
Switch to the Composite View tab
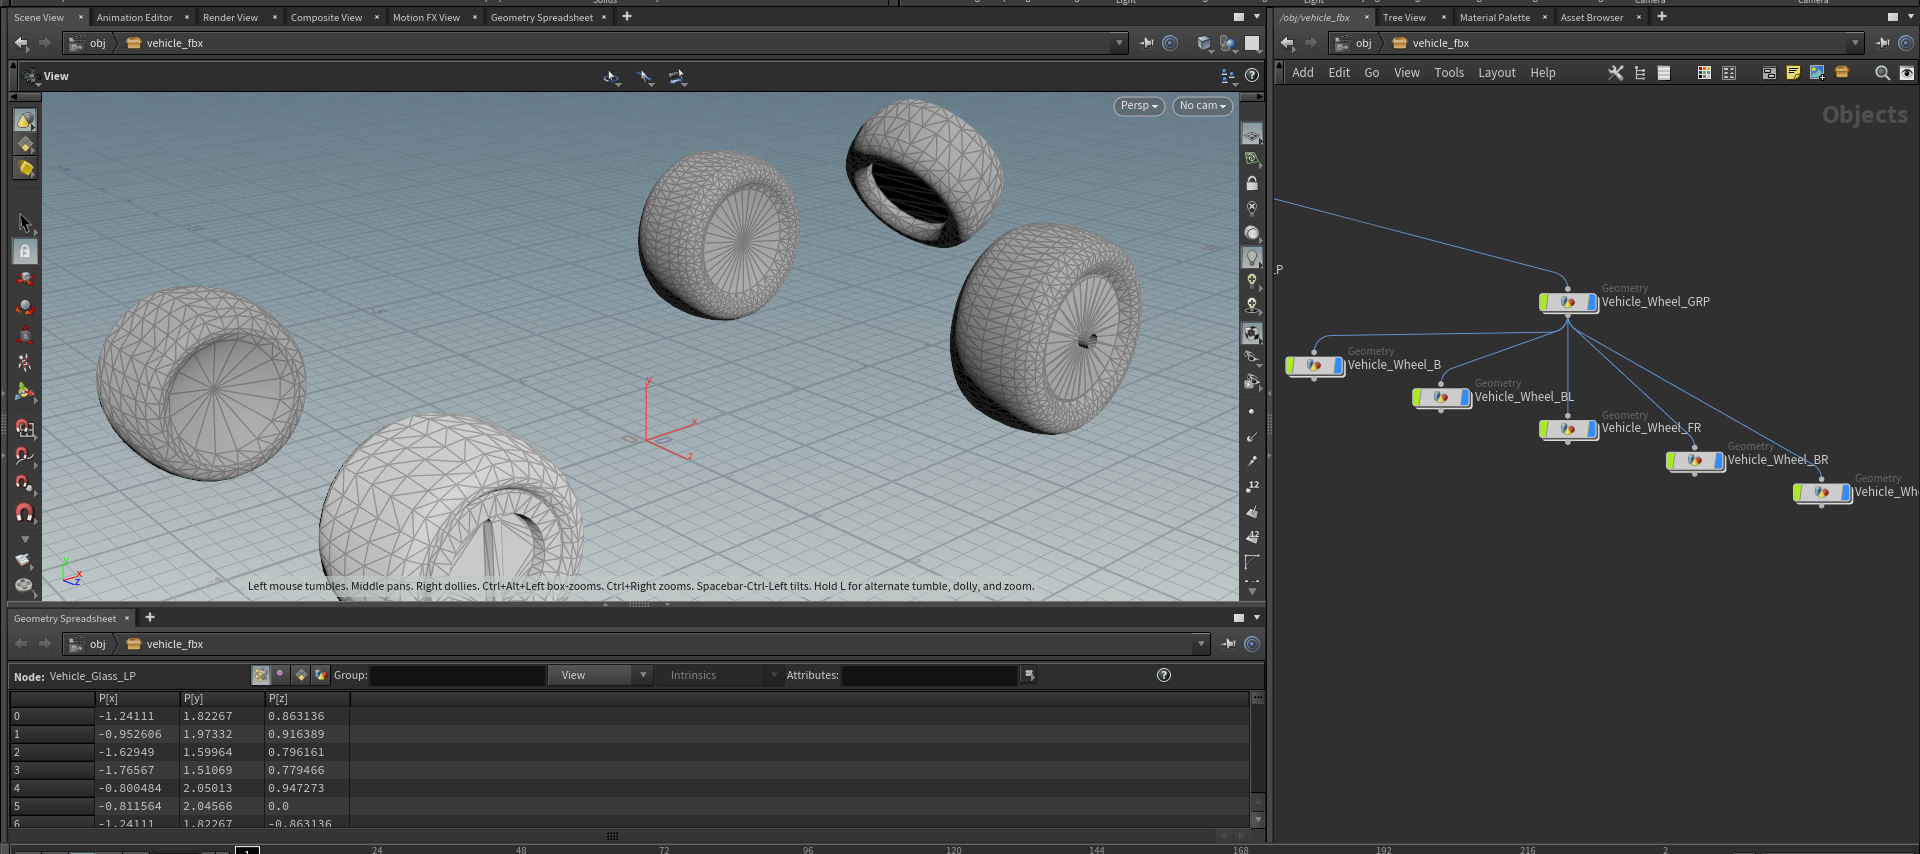(x=326, y=17)
